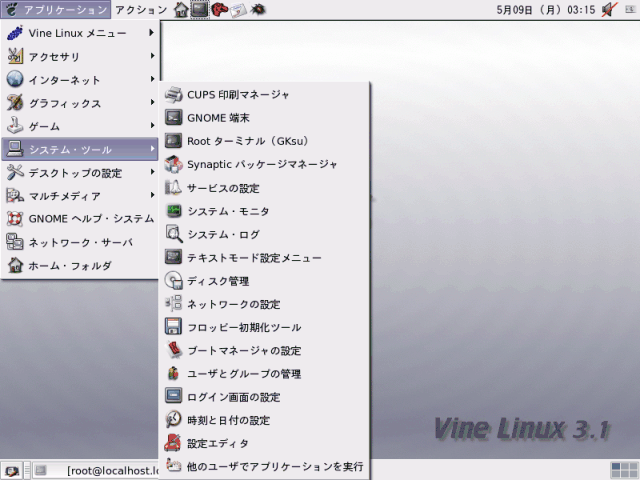Open the テキストモード設定メニュー icon

click(173, 257)
